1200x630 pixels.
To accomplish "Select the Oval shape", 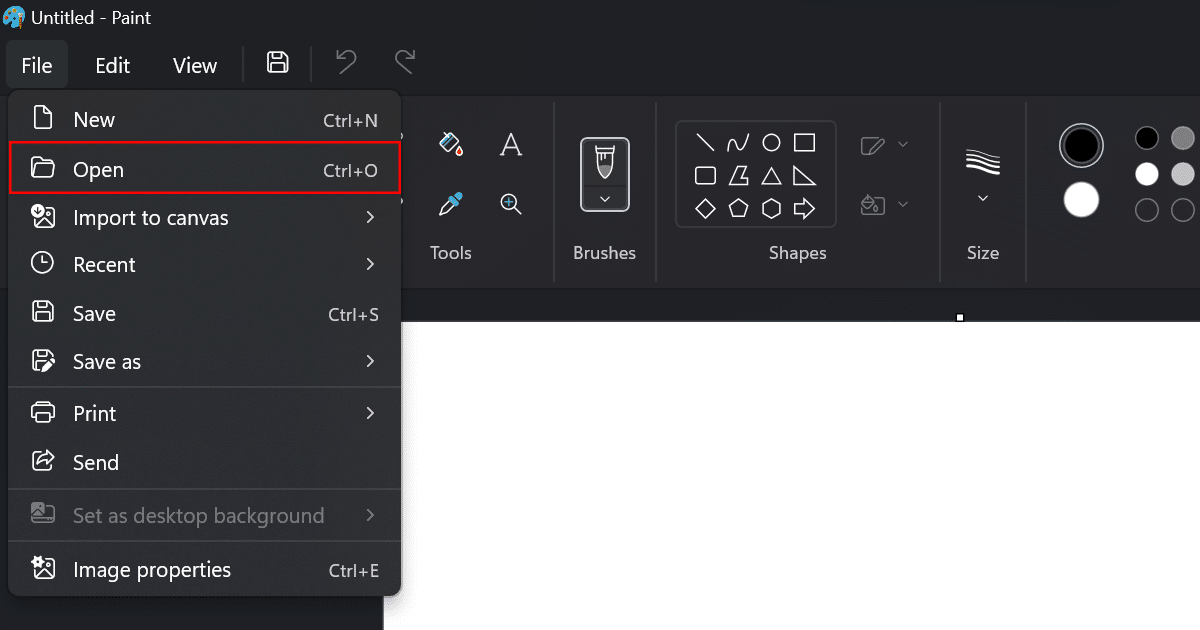I will coord(771,143).
